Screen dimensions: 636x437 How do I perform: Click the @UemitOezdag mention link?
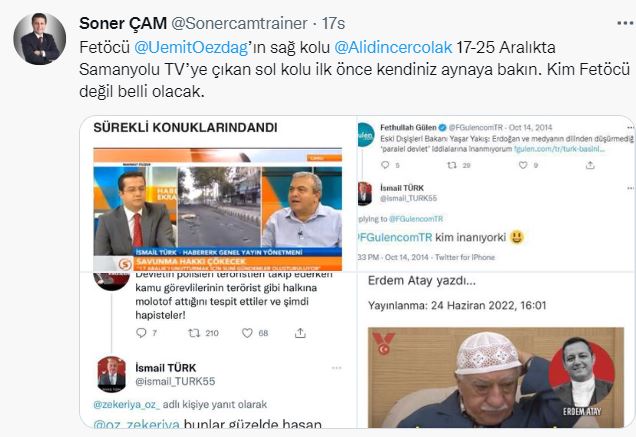pos(191,47)
